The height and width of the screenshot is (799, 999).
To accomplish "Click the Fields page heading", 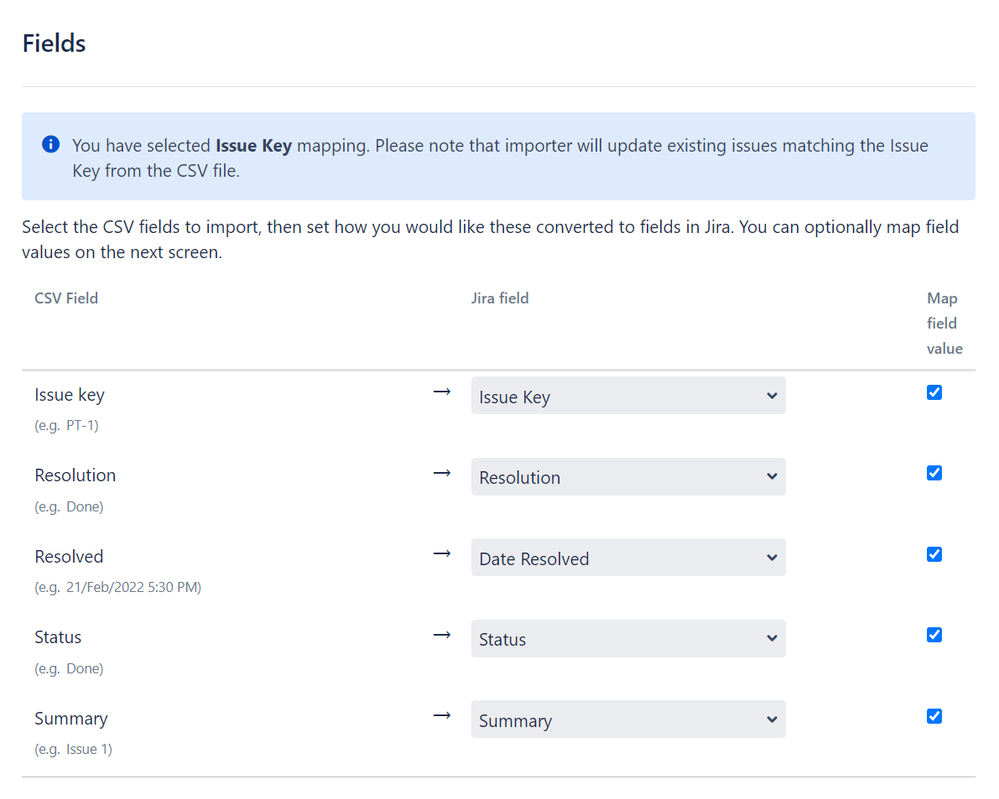I will click(54, 44).
